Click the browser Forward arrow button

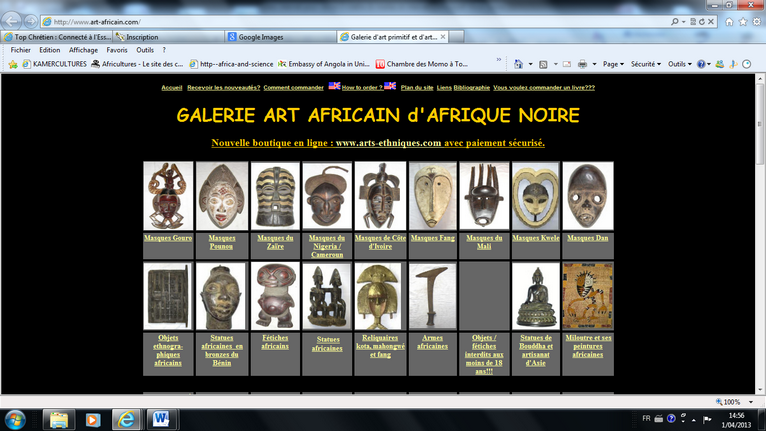tap(30, 22)
